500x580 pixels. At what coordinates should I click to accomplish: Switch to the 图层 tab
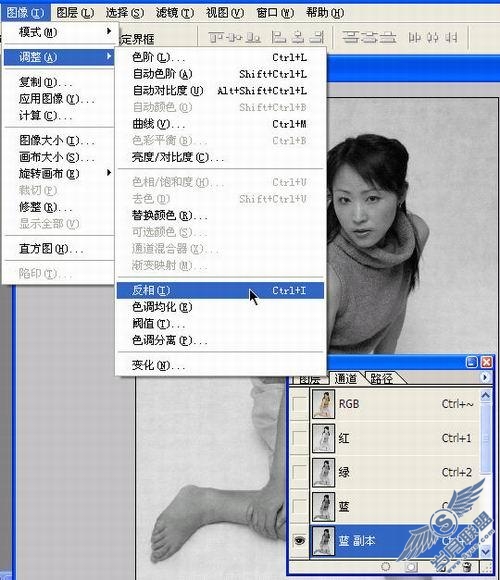(x=310, y=379)
